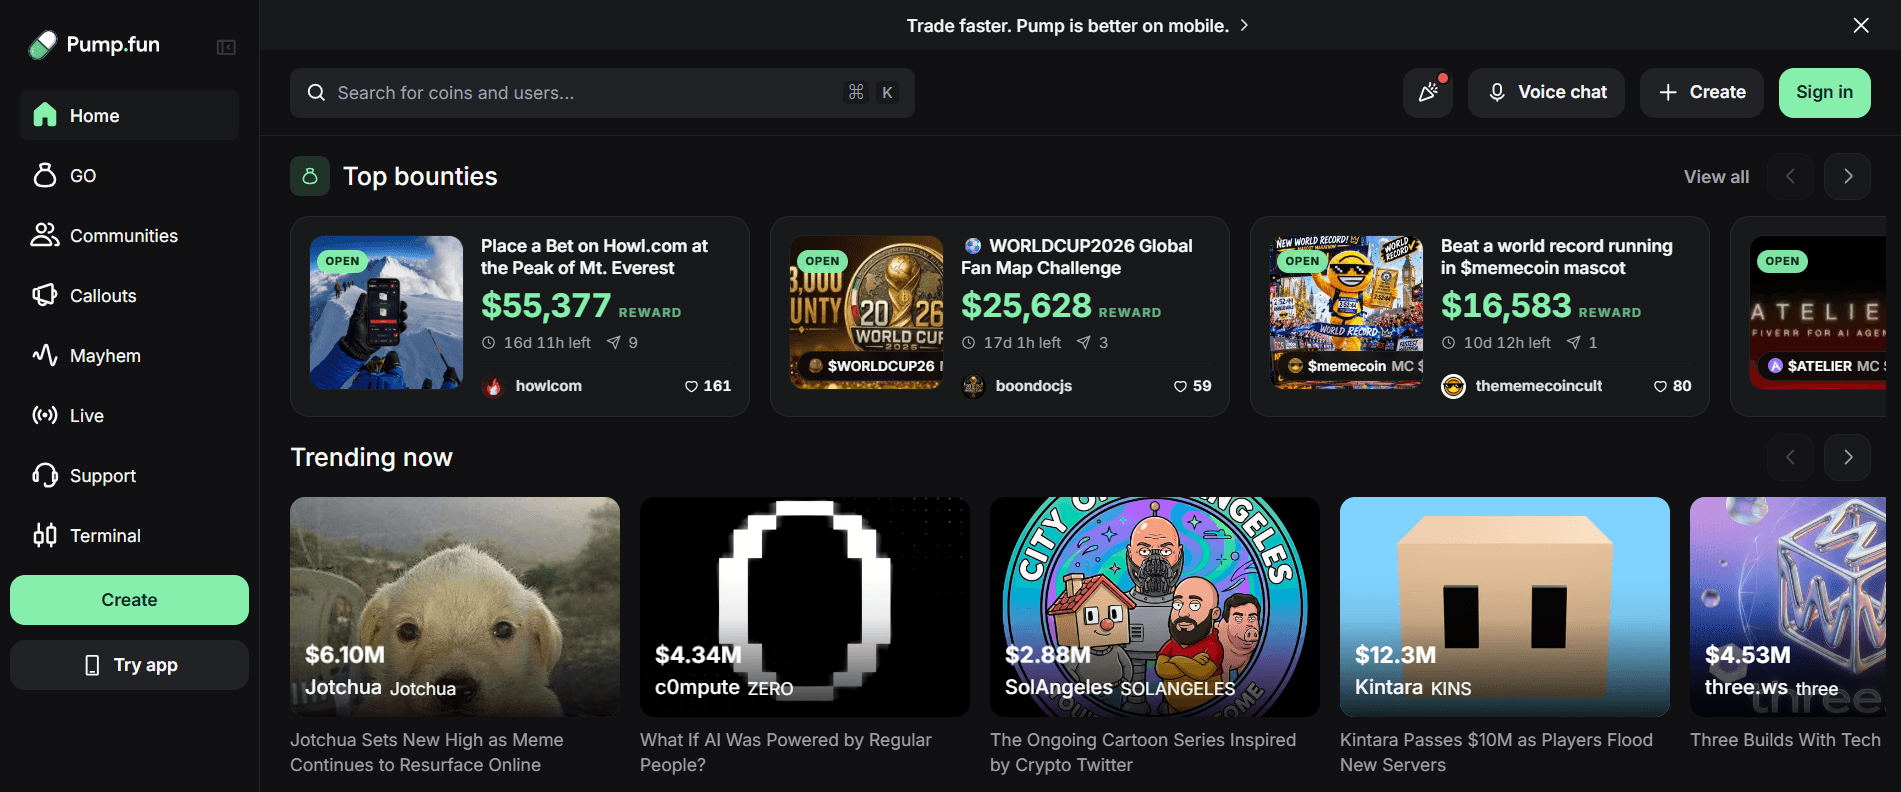Dismiss the mobile promo banner
The image size is (1901, 792).
(1861, 25)
